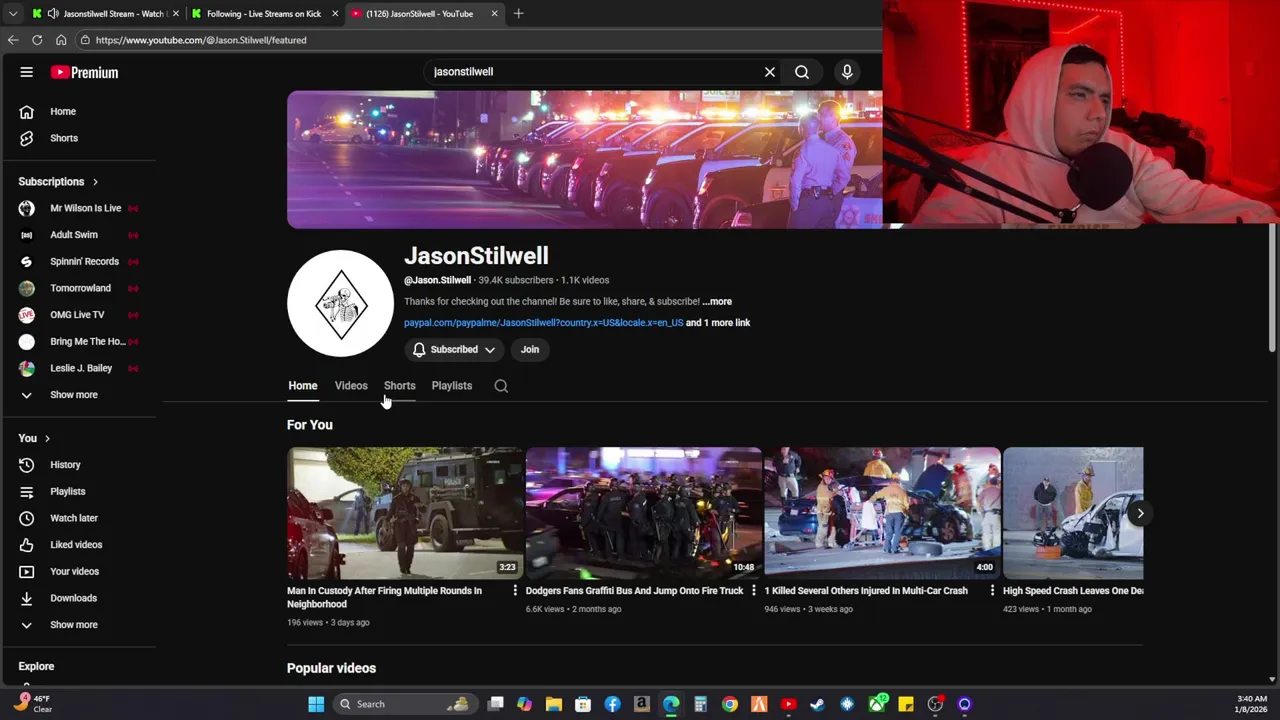The image size is (1280, 720).
Task: Switch to channel Videos tab
Action: pyautogui.click(x=351, y=386)
